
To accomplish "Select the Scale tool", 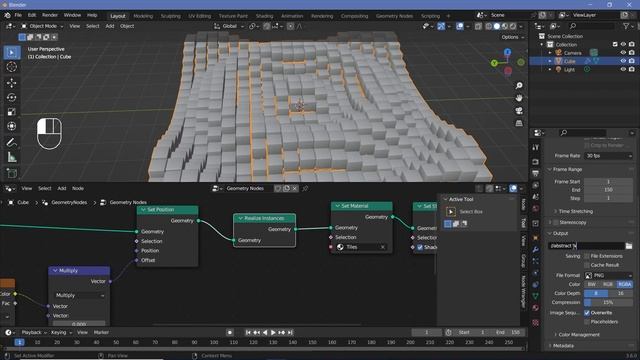I will [x=11, y=111].
